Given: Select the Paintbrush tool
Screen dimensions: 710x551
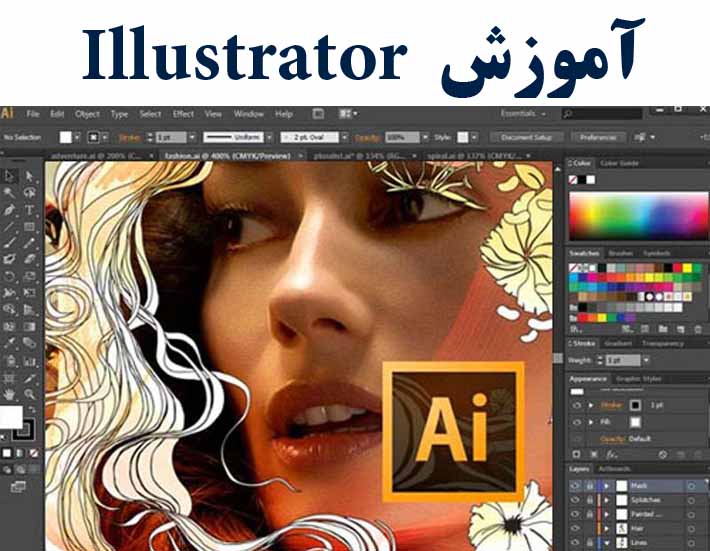Looking at the screenshot, I should click(x=10, y=243).
